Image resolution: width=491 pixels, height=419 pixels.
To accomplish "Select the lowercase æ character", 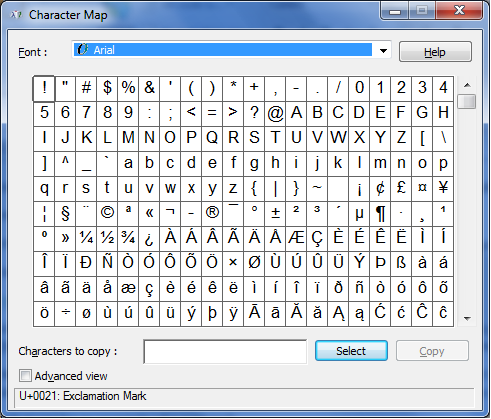I will [128, 289].
